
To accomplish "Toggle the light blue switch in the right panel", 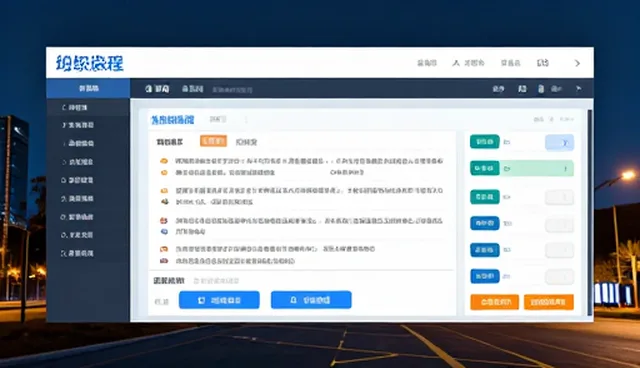I will [559, 143].
